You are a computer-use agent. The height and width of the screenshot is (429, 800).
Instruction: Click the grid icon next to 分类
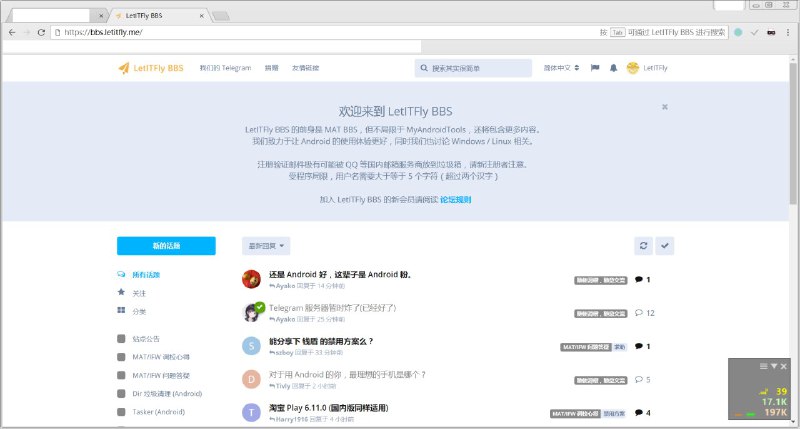[121, 310]
